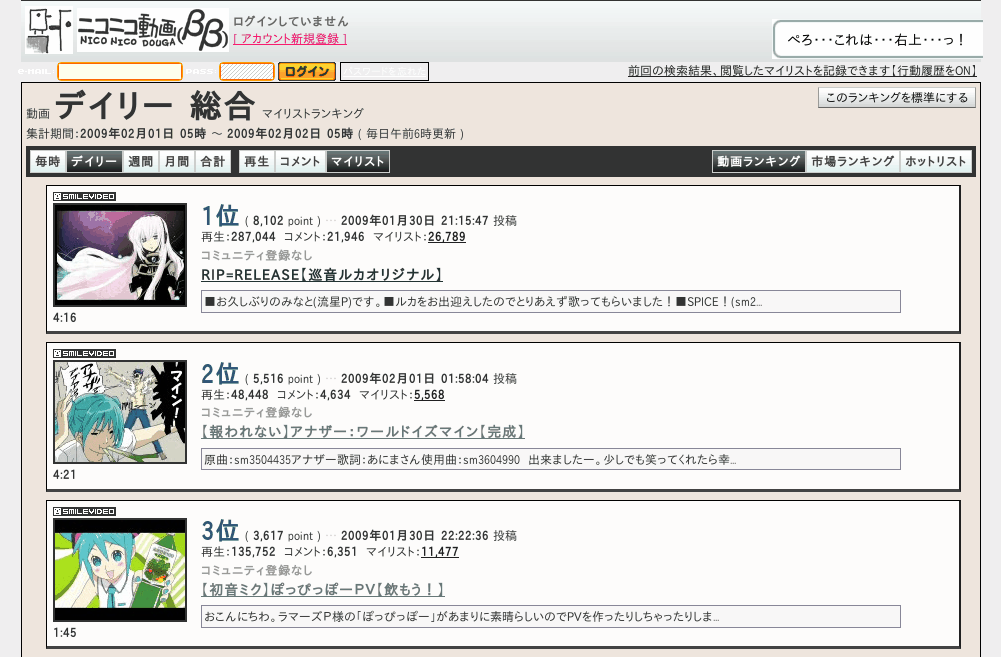
Task: Open 【初音ミク】ぽっぴっぽーPV【飲もう!】 link
Action: 322,589
